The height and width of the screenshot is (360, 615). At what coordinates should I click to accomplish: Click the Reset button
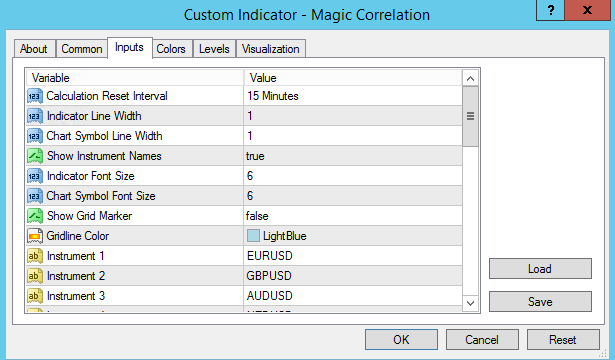[563, 339]
